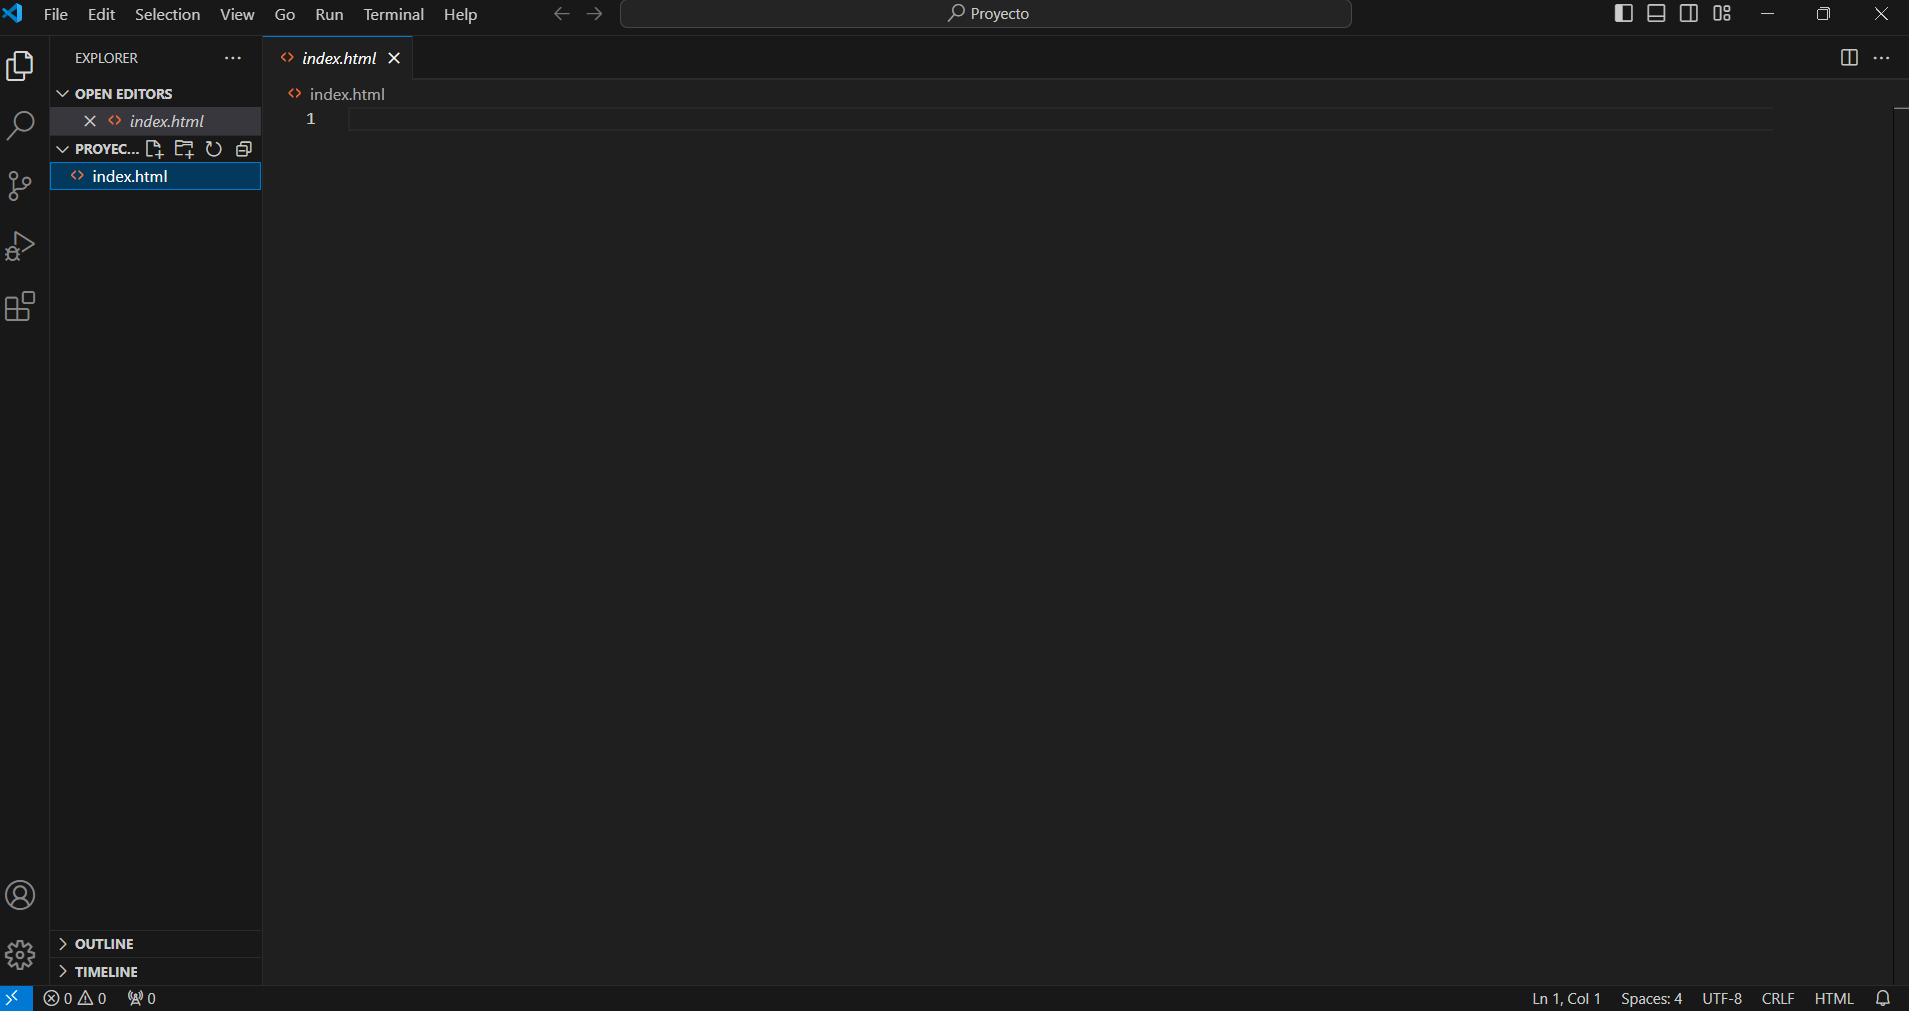Go forward in navigation history

[595, 14]
